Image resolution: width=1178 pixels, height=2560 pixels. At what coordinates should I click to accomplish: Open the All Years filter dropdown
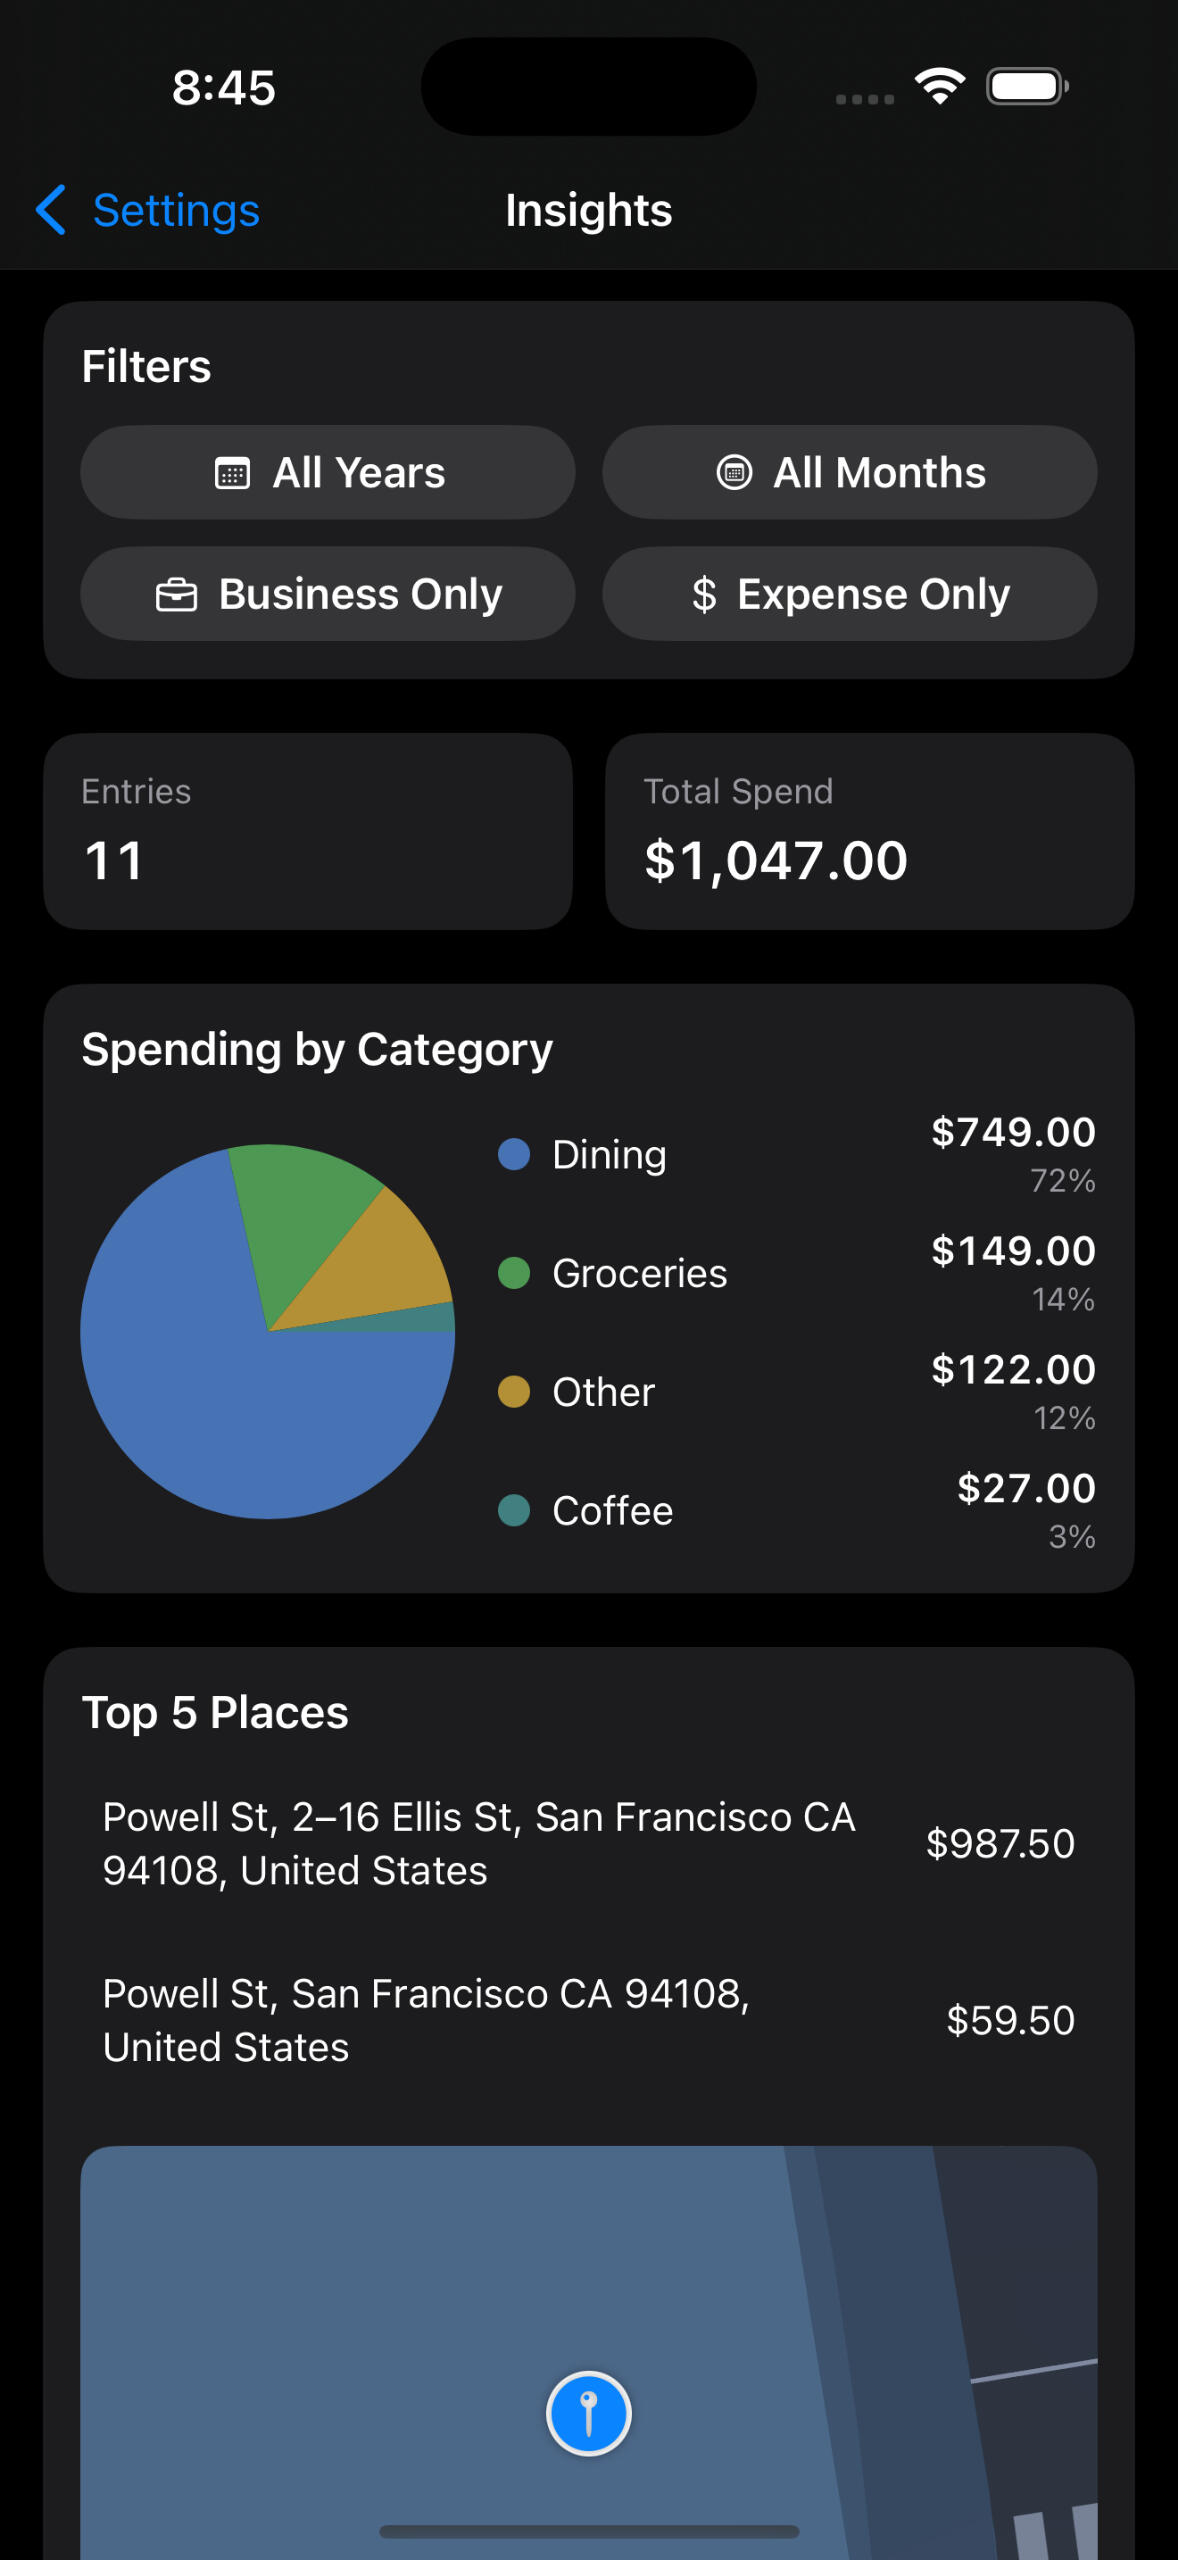(328, 473)
